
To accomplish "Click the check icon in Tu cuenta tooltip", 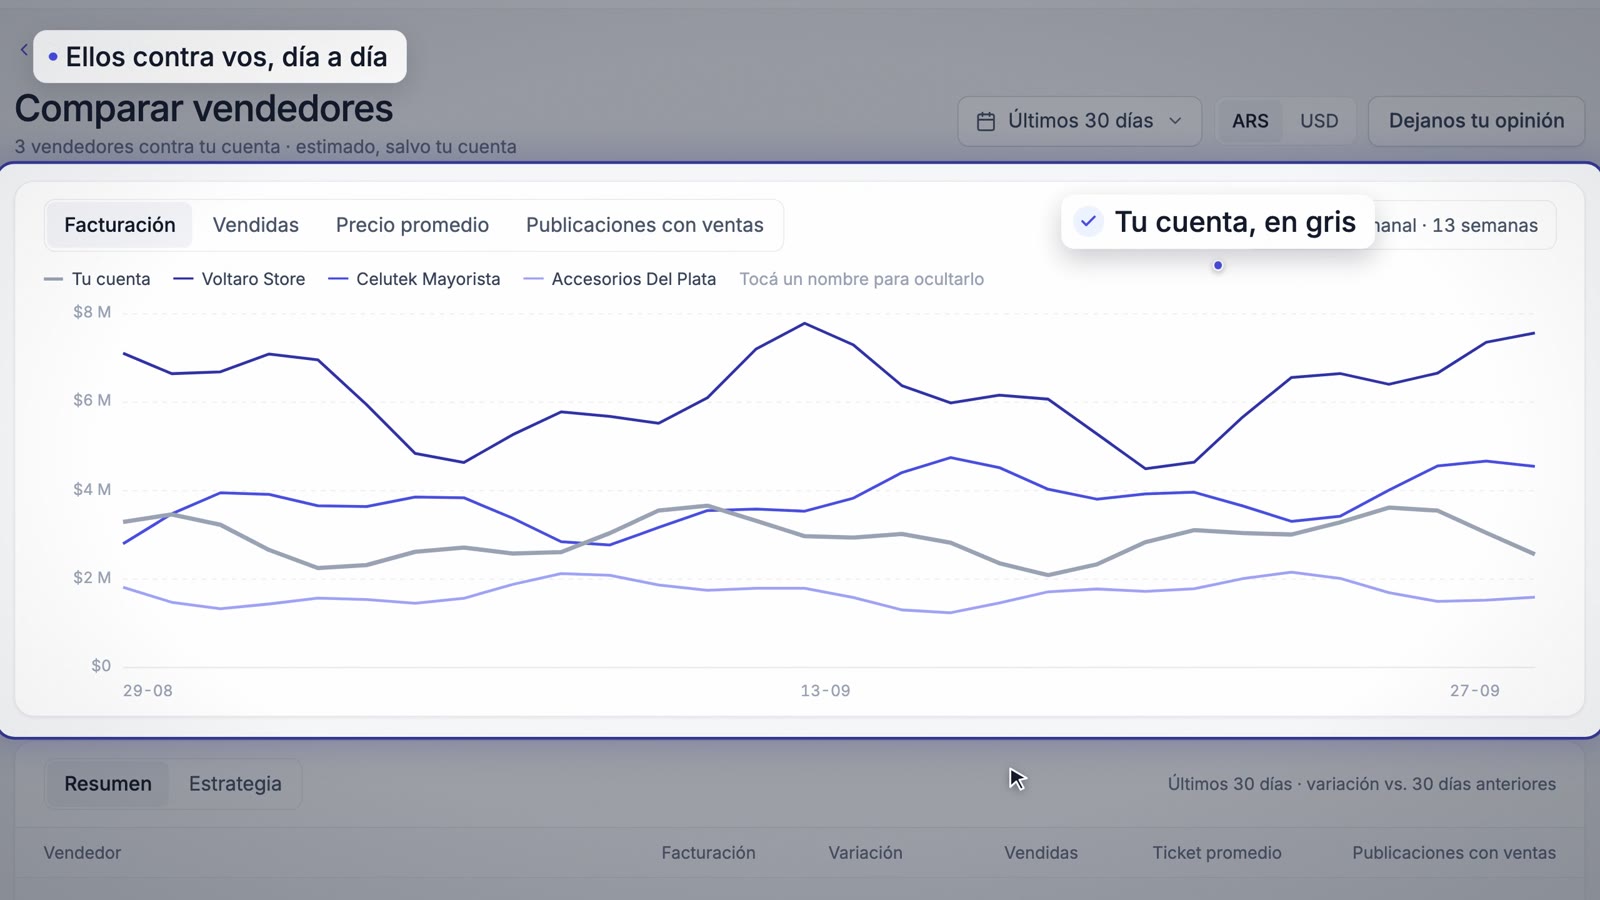I will pos(1088,221).
